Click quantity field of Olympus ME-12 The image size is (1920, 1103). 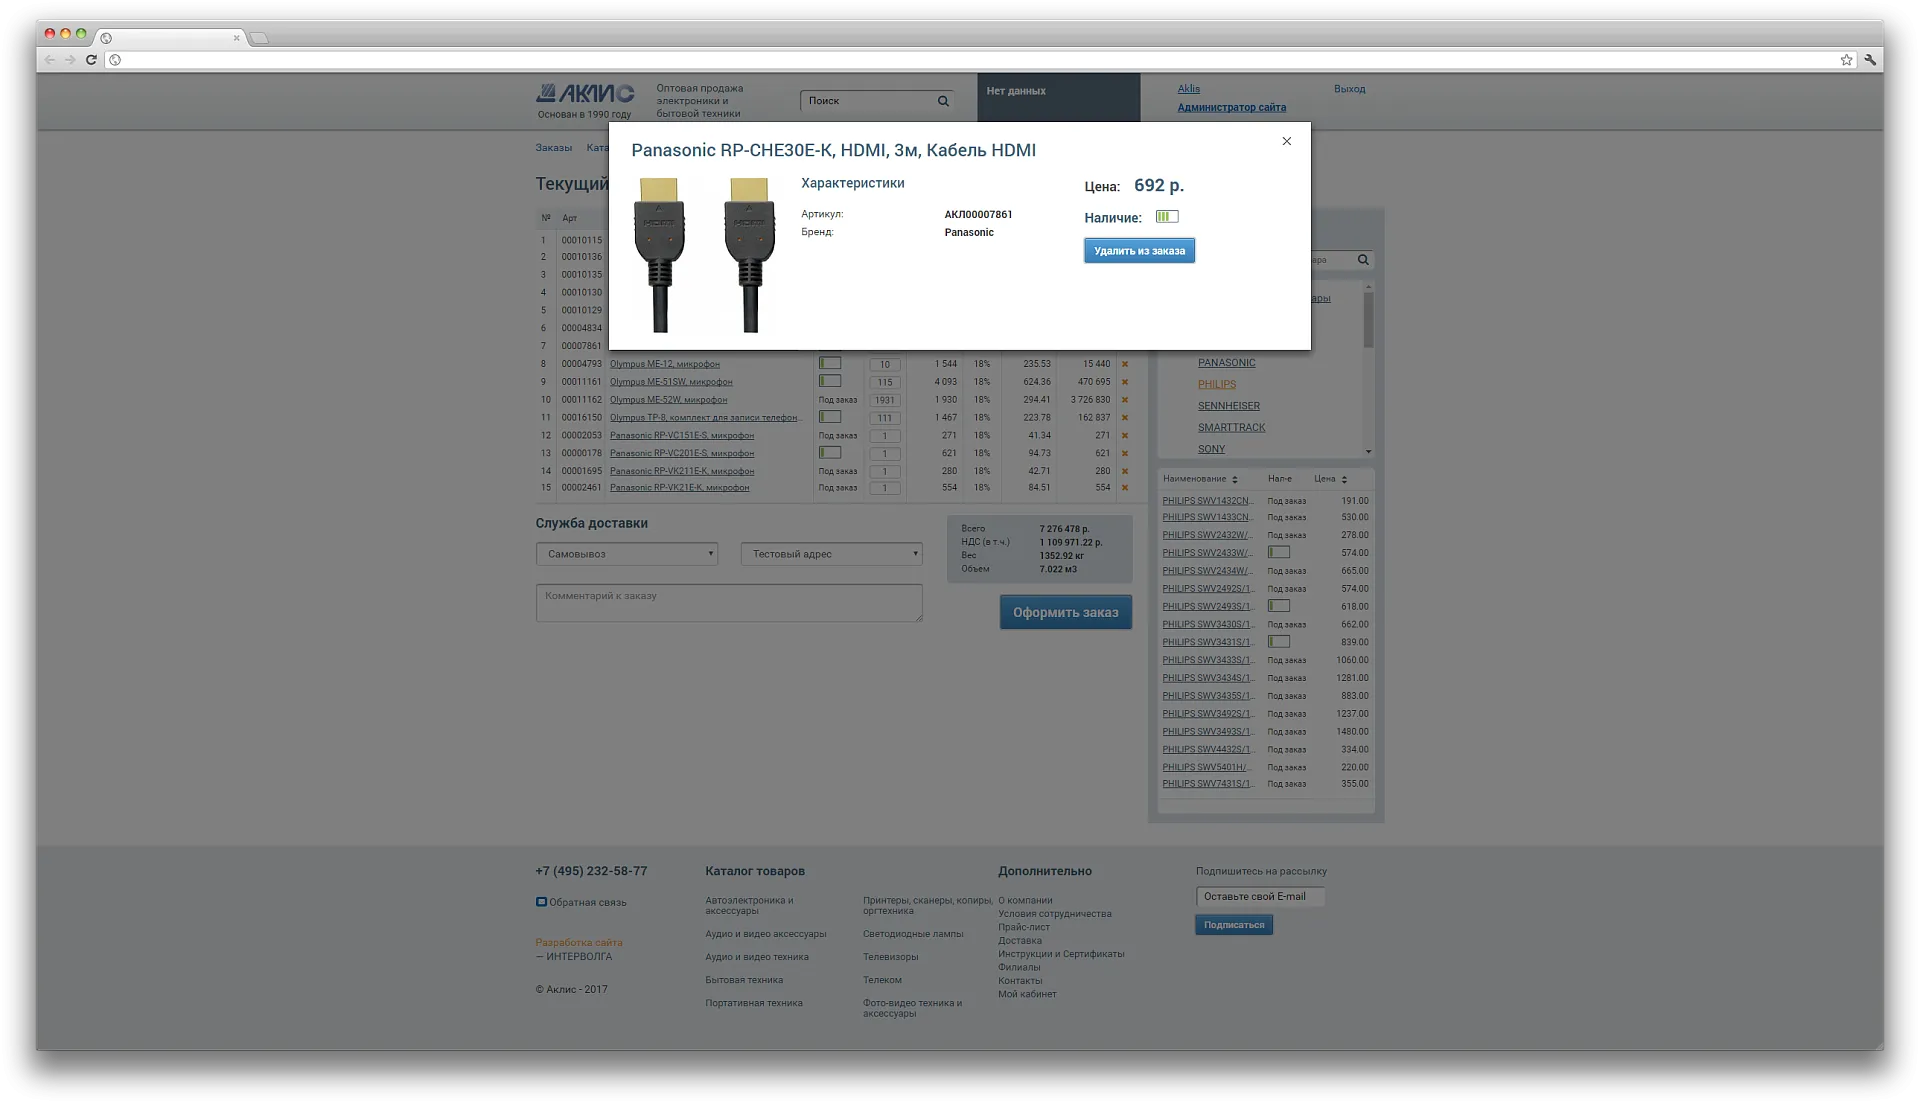[884, 365]
